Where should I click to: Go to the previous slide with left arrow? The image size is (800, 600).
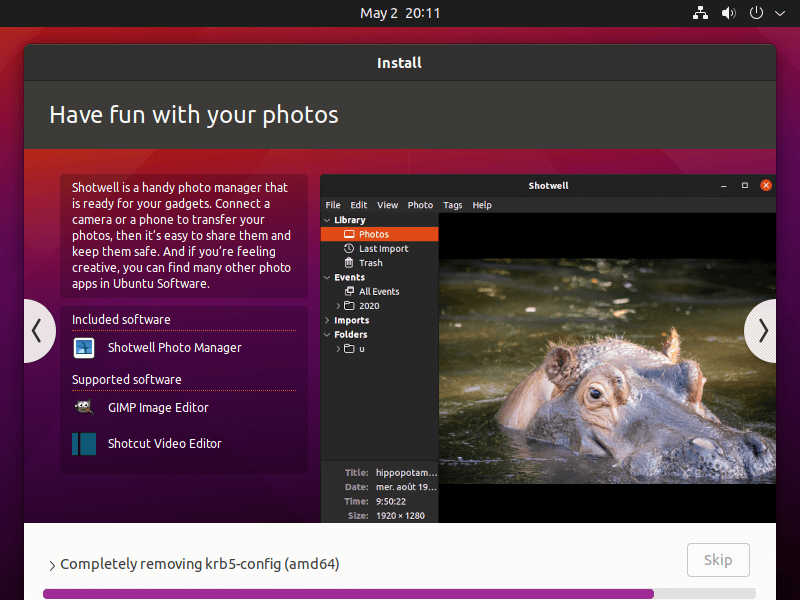[x=38, y=331]
